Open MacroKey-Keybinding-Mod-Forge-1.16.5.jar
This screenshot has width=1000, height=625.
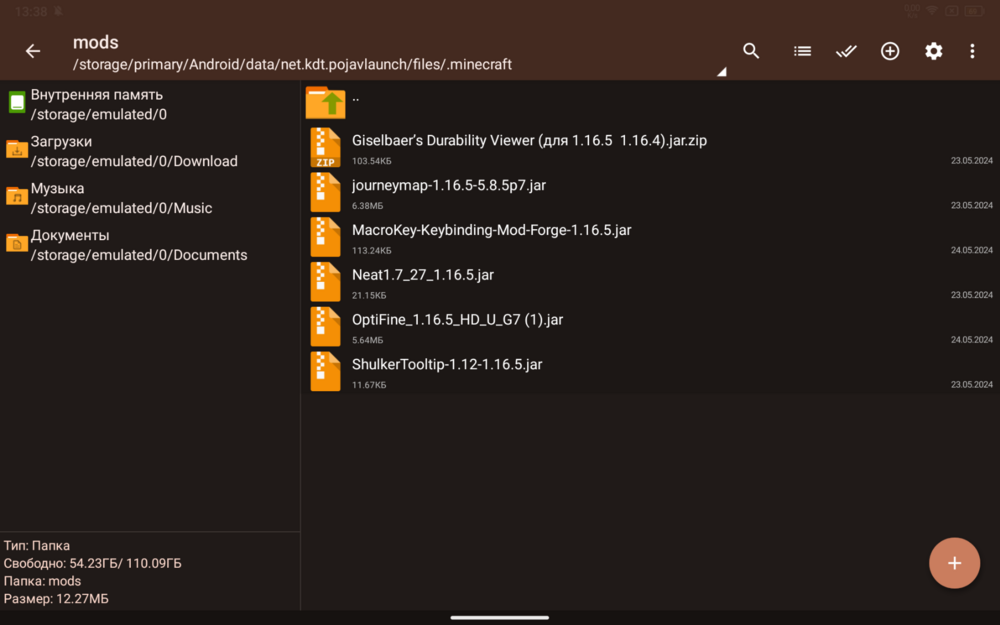tap(651, 237)
